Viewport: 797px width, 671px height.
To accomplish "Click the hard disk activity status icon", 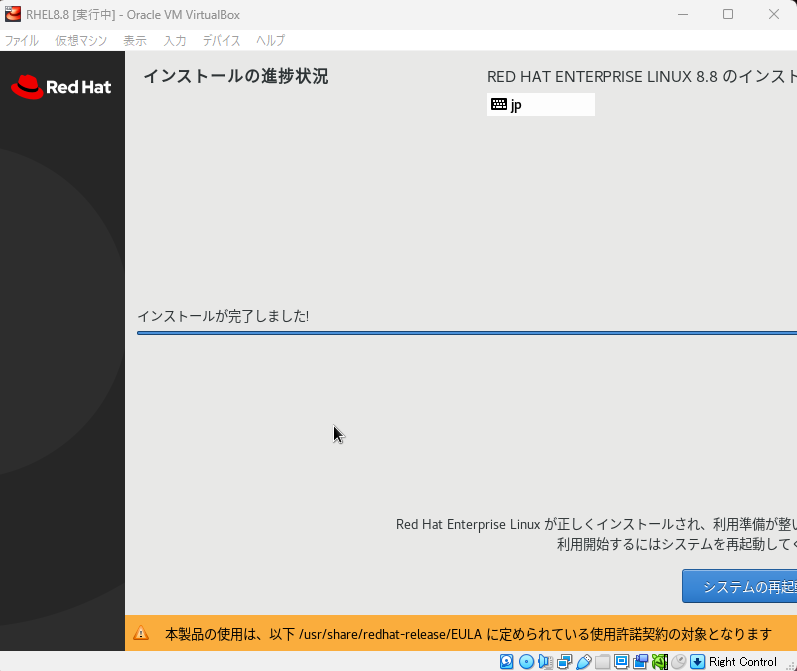I will (506, 661).
